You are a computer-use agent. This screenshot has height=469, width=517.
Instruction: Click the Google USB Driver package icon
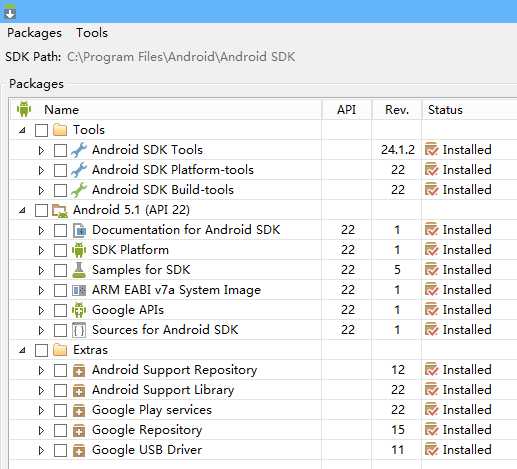79,450
